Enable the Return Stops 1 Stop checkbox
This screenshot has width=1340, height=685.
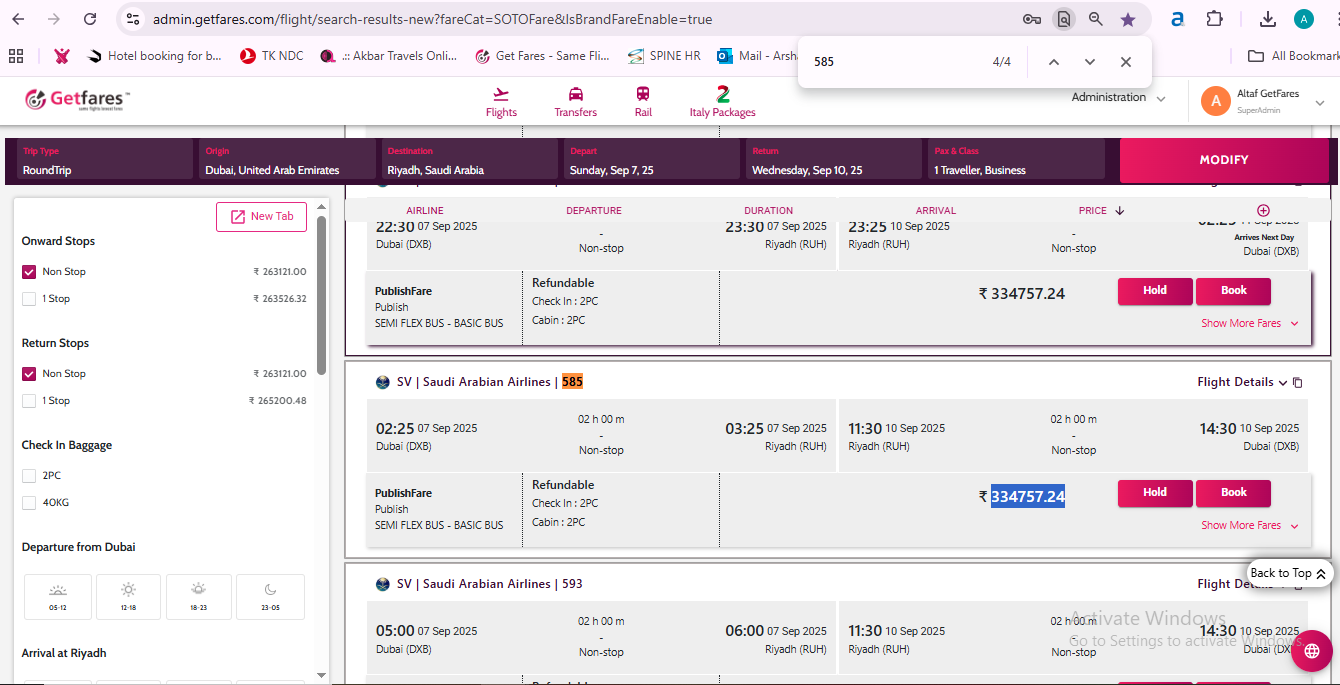29,401
